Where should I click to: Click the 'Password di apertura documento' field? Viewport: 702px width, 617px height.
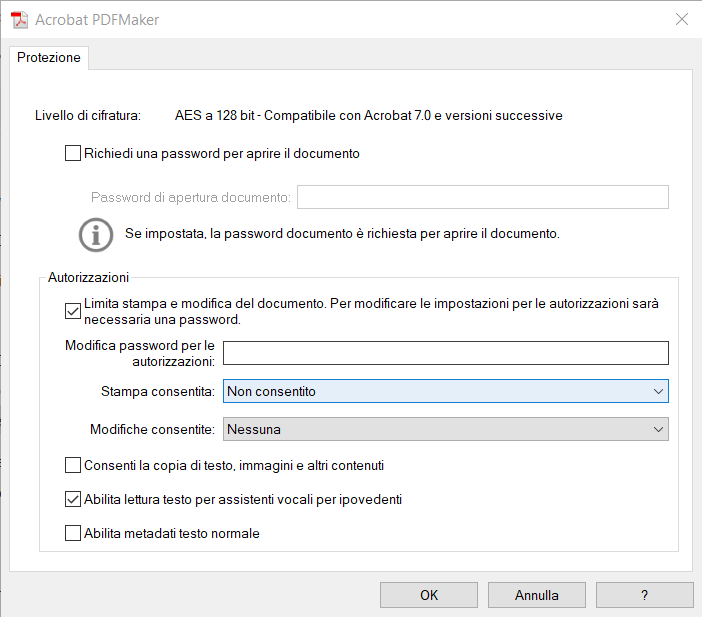coord(482,197)
